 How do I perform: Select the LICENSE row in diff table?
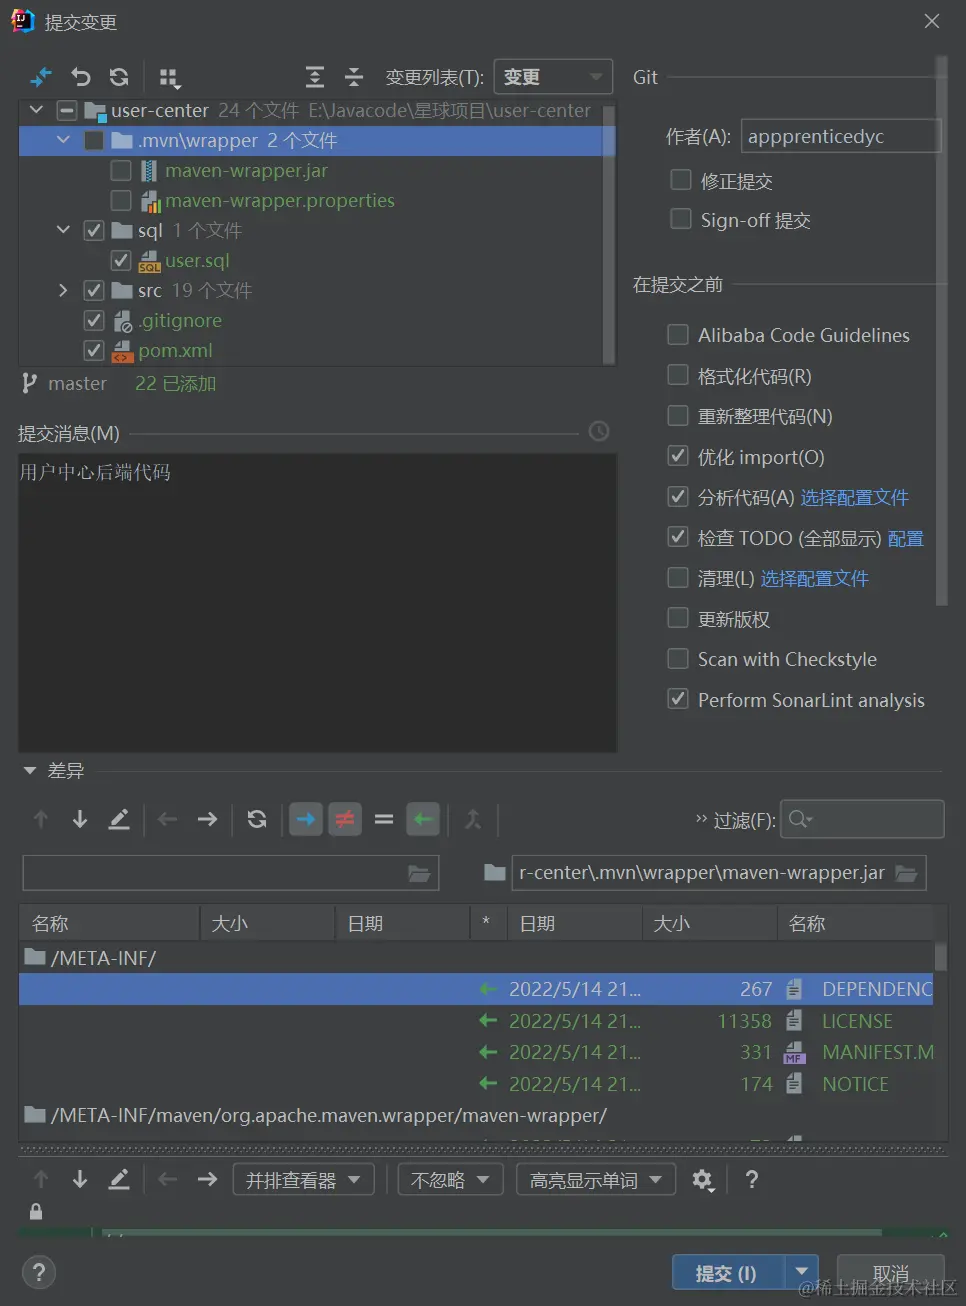(476, 1021)
